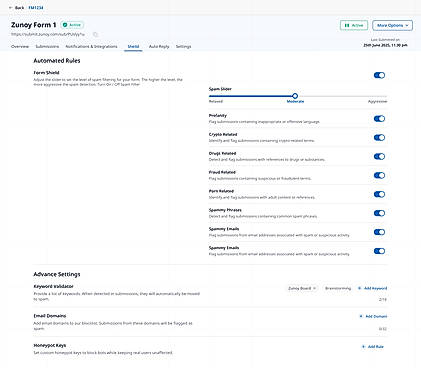Viewport: 421px width, 368px height.
Task: Click the Active button with pause icon
Action: click(354, 25)
